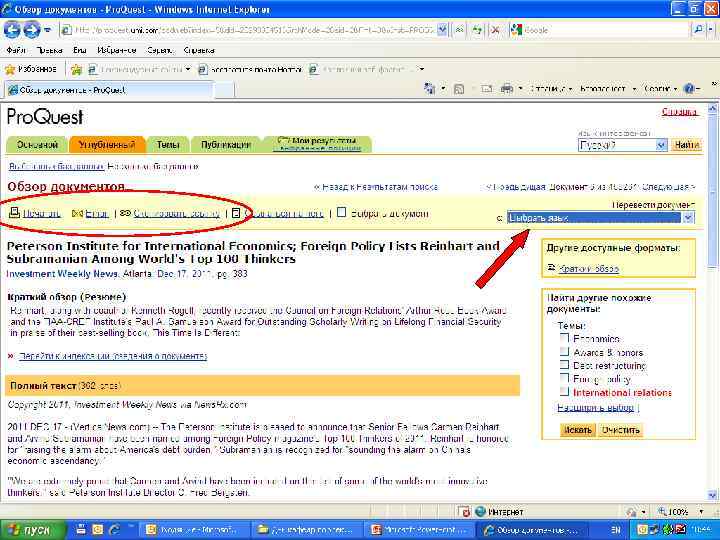Click the link to indexing details below abstract

click(x=113, y=356)
